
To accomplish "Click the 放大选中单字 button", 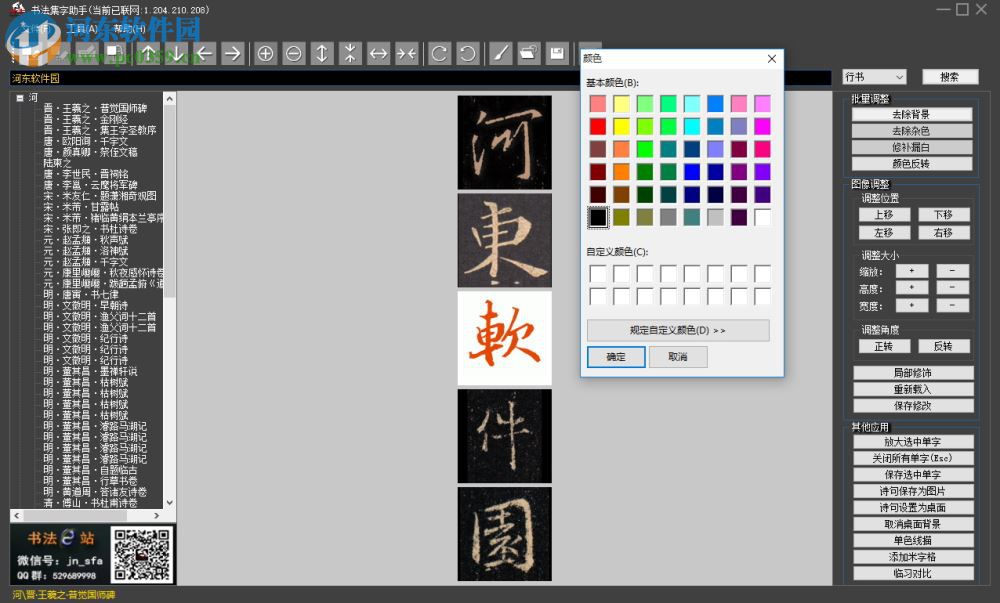I will pyautogui.click(x=913, y=442).
